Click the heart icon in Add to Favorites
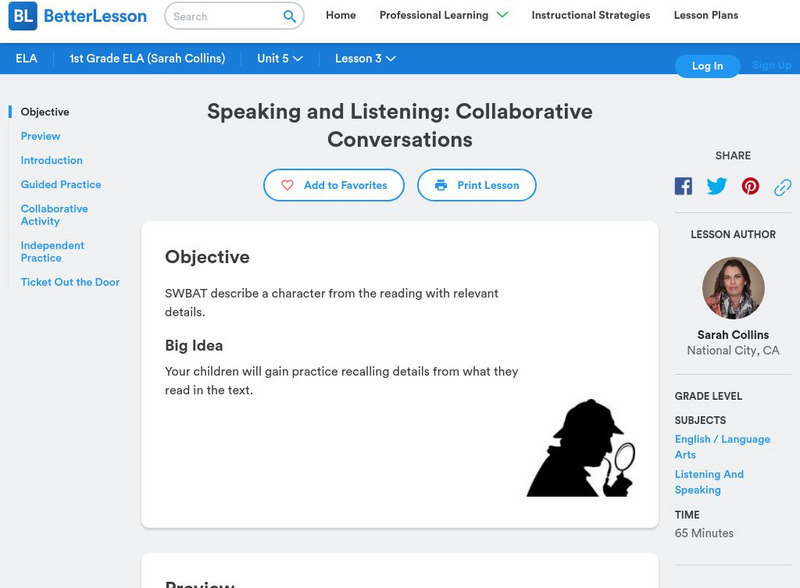 coord(288,185)
